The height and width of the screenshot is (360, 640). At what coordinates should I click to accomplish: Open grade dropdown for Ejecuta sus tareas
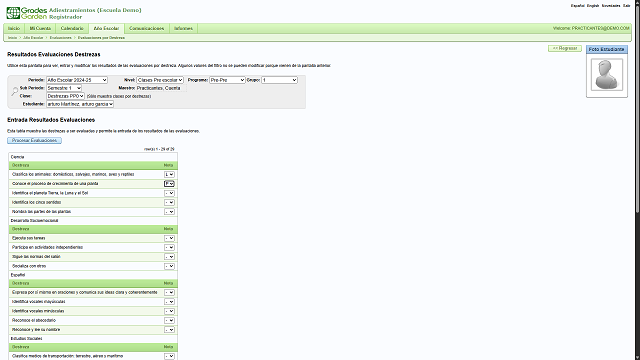pyautogui.click(x=169, y=238)
